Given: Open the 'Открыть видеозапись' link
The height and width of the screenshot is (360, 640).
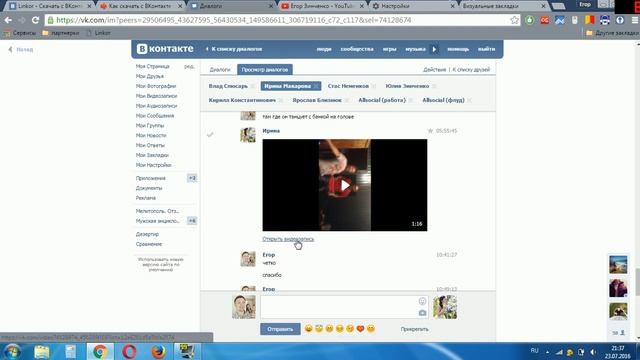Looking at the screenshot, I should (288, 239).
